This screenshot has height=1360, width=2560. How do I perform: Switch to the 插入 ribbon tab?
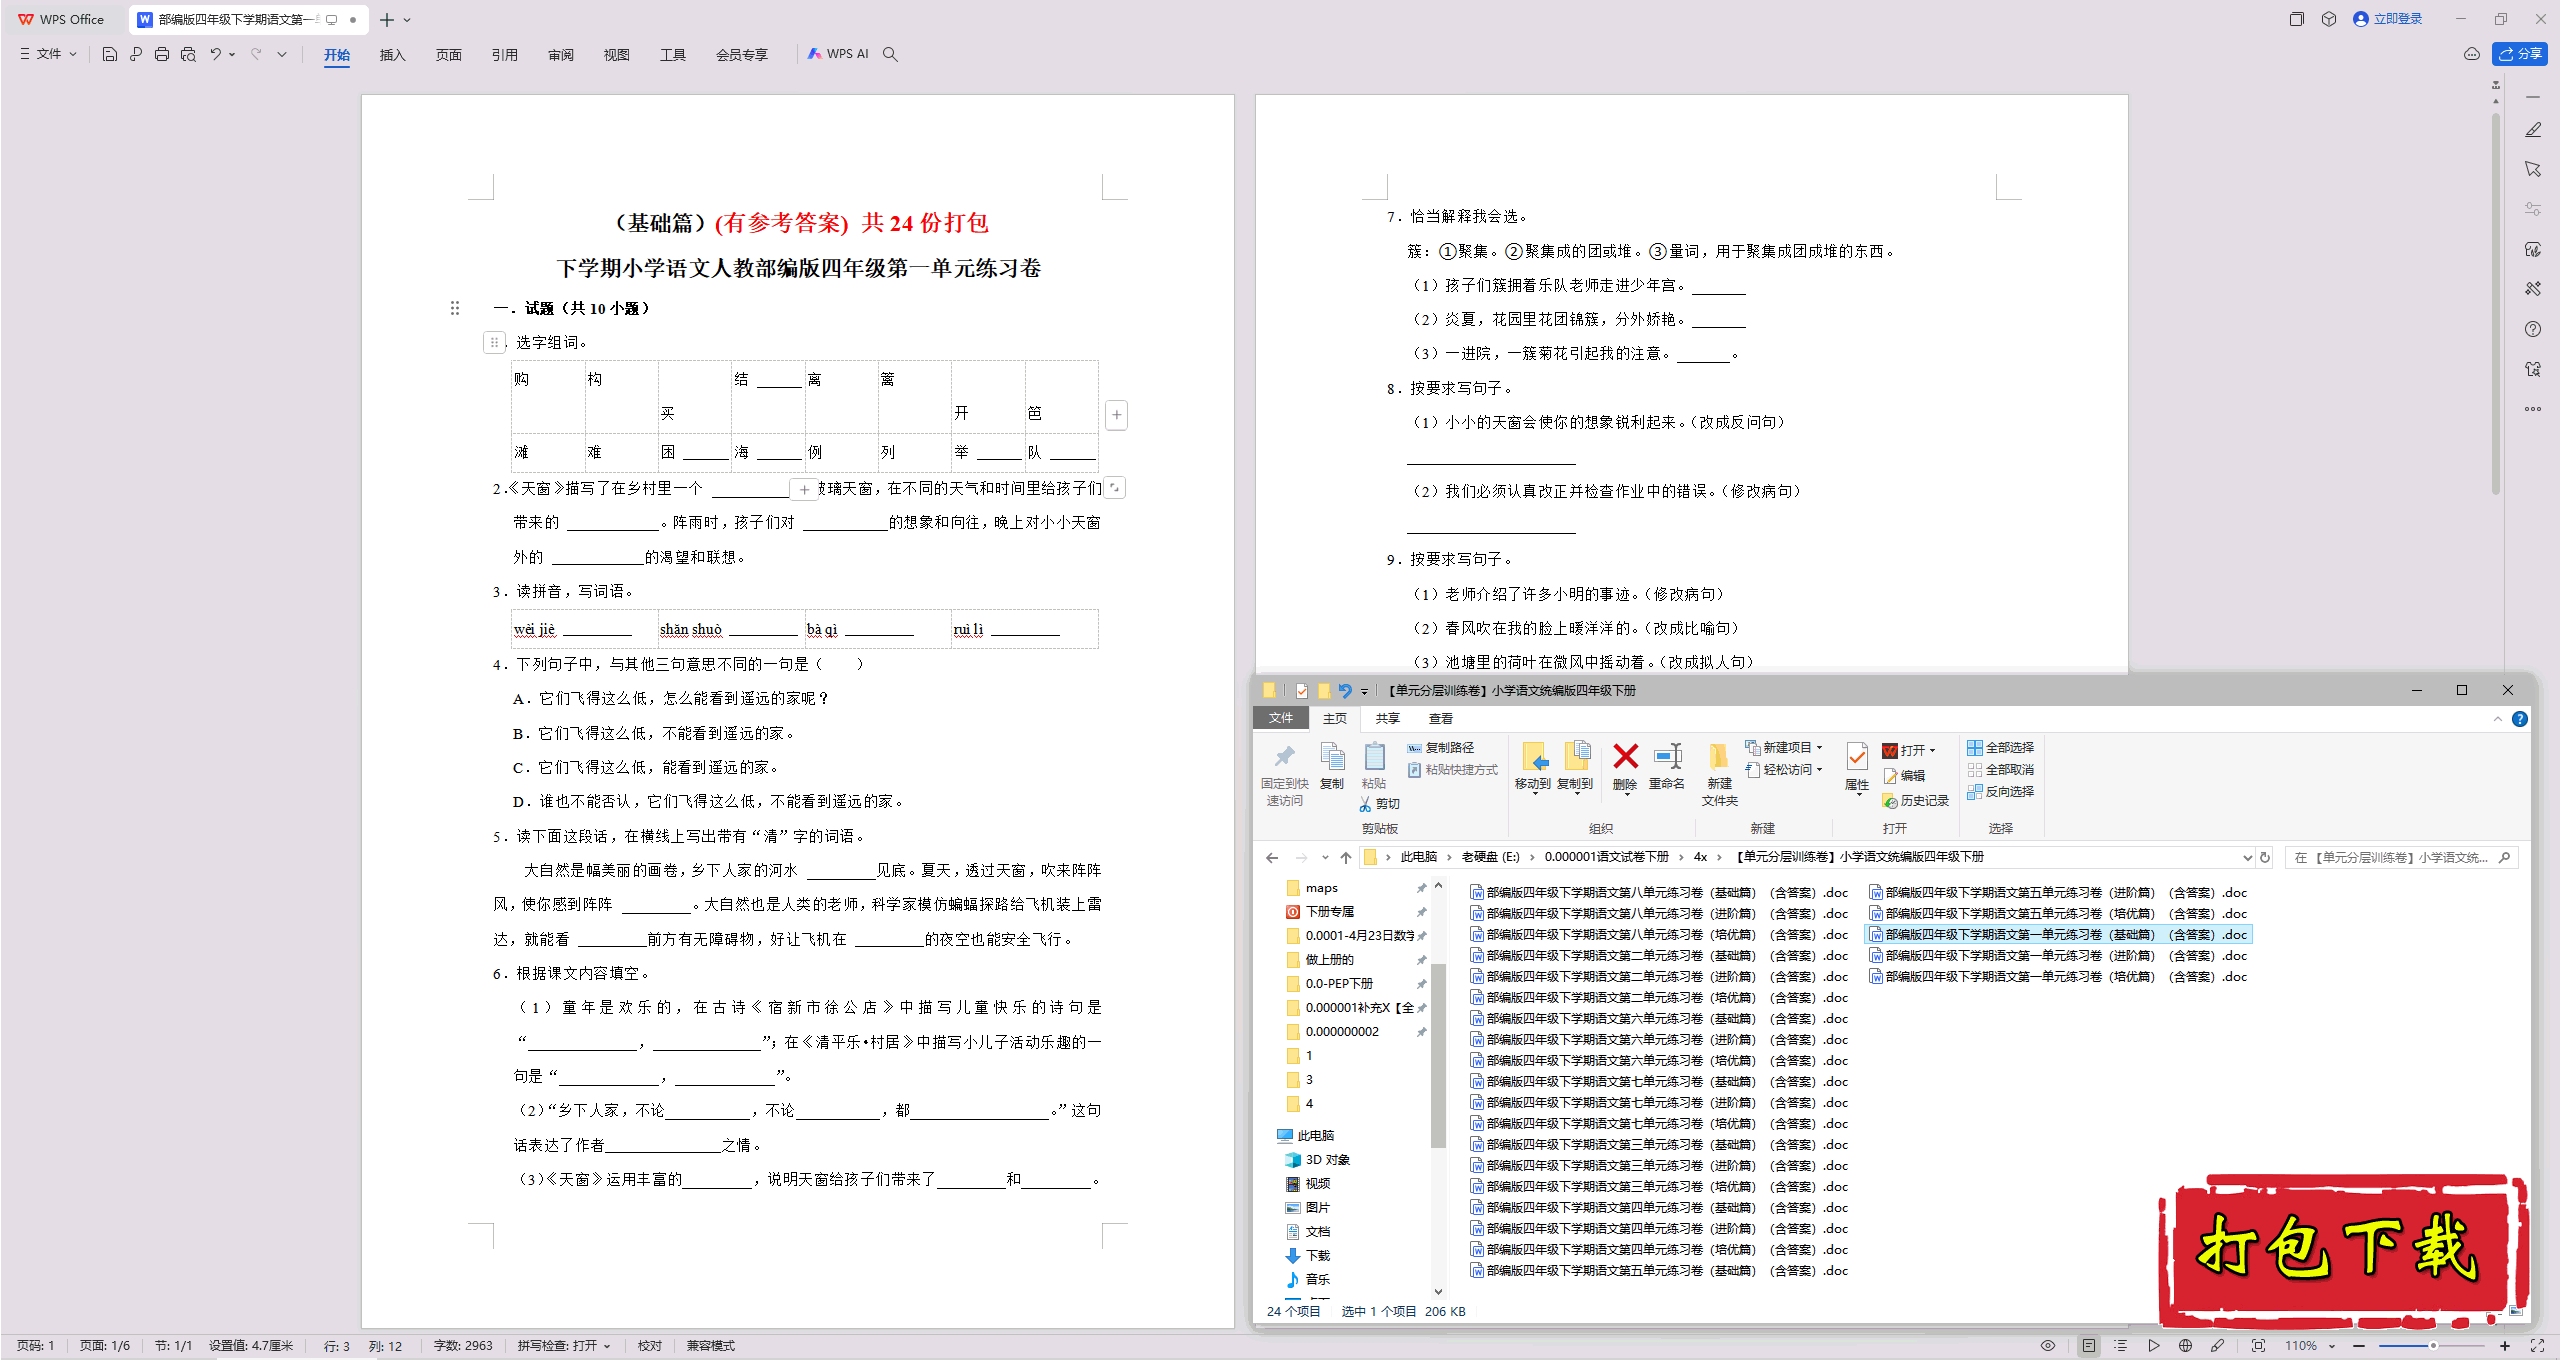(x=392, y=55)
